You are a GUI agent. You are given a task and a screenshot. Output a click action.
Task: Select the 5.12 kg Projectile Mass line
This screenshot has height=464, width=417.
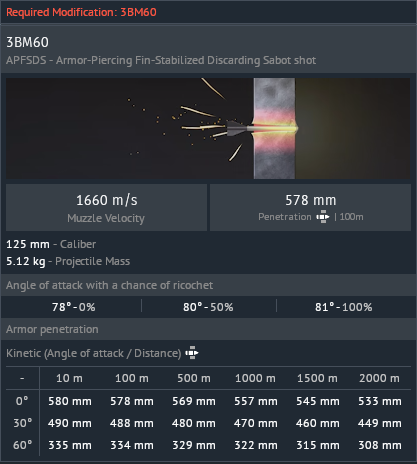68,261
